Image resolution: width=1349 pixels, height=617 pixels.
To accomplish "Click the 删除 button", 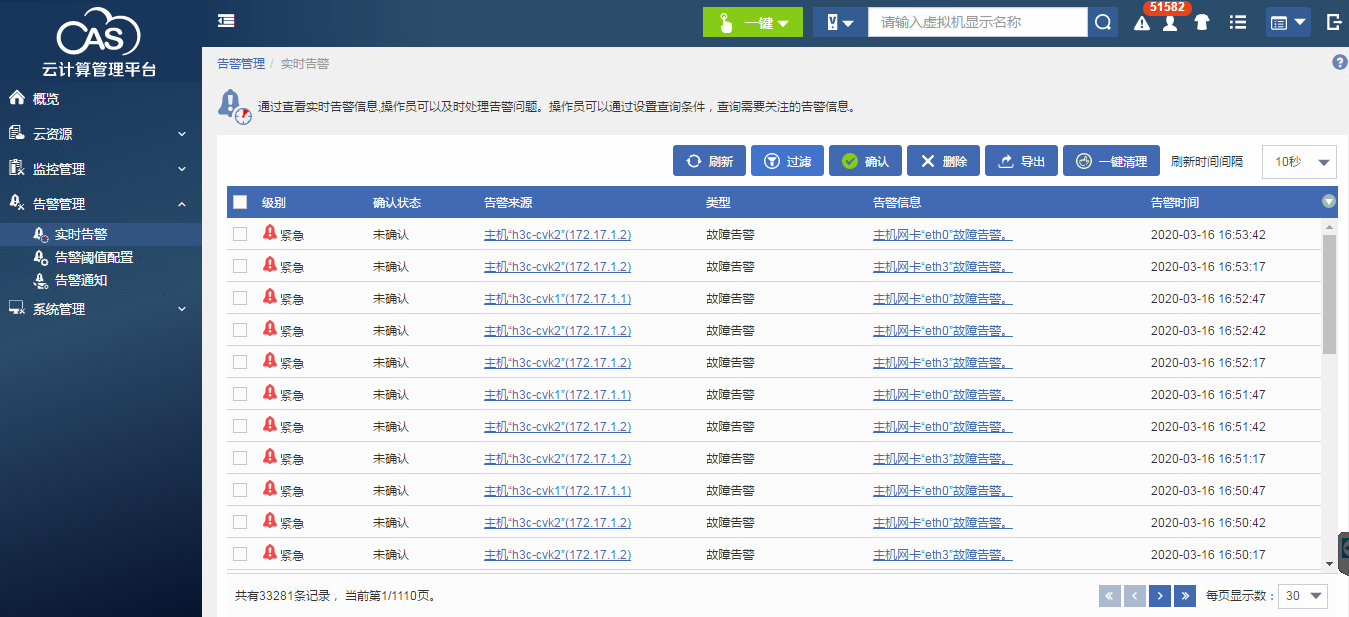I will coord(943,161).
